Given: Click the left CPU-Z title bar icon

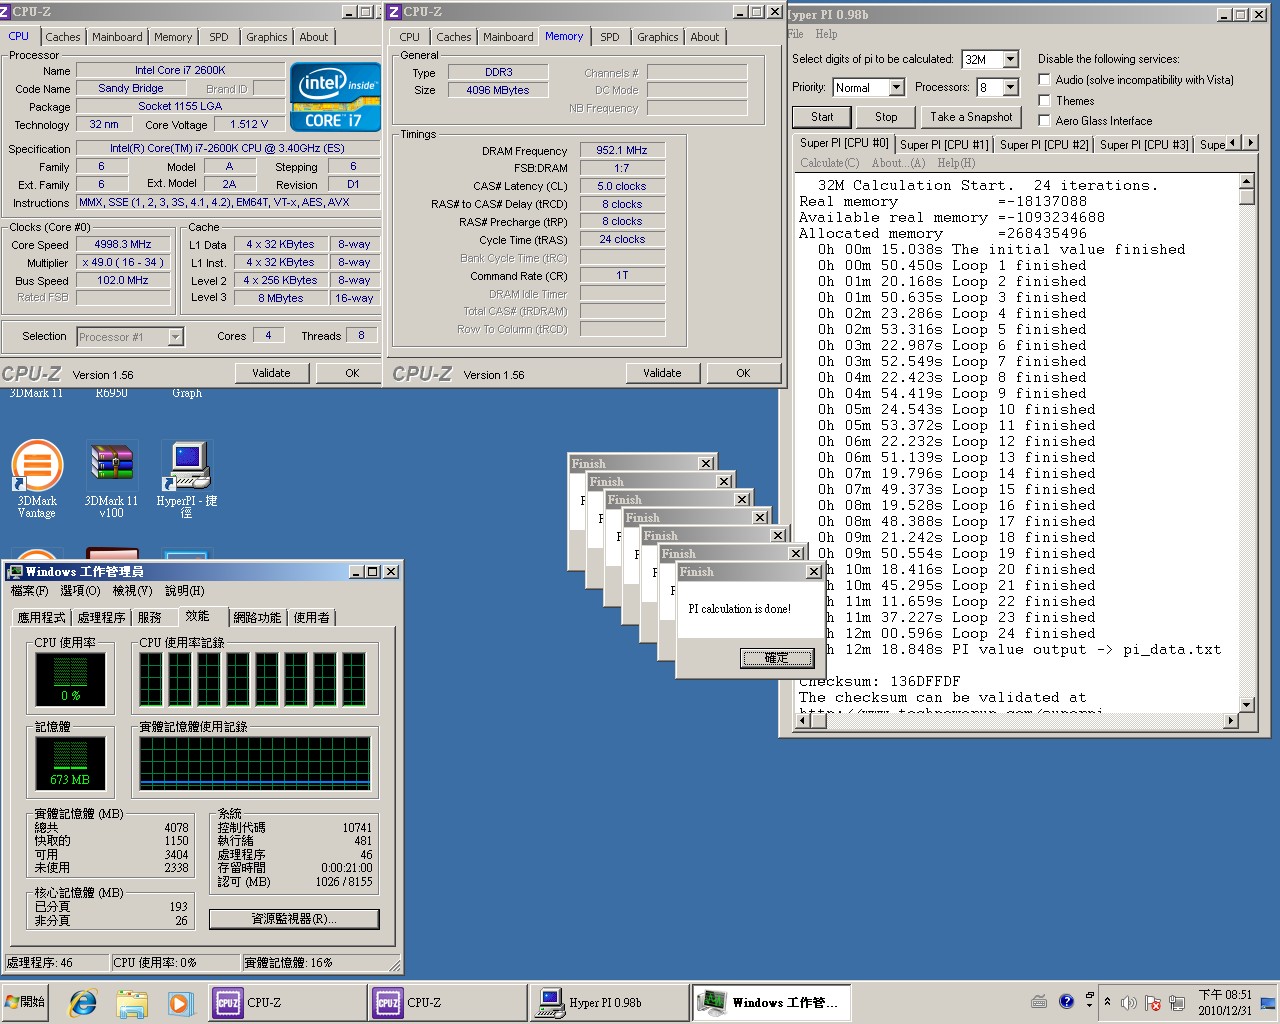Looking at the screenshot, I should click(x=5, y=12).
